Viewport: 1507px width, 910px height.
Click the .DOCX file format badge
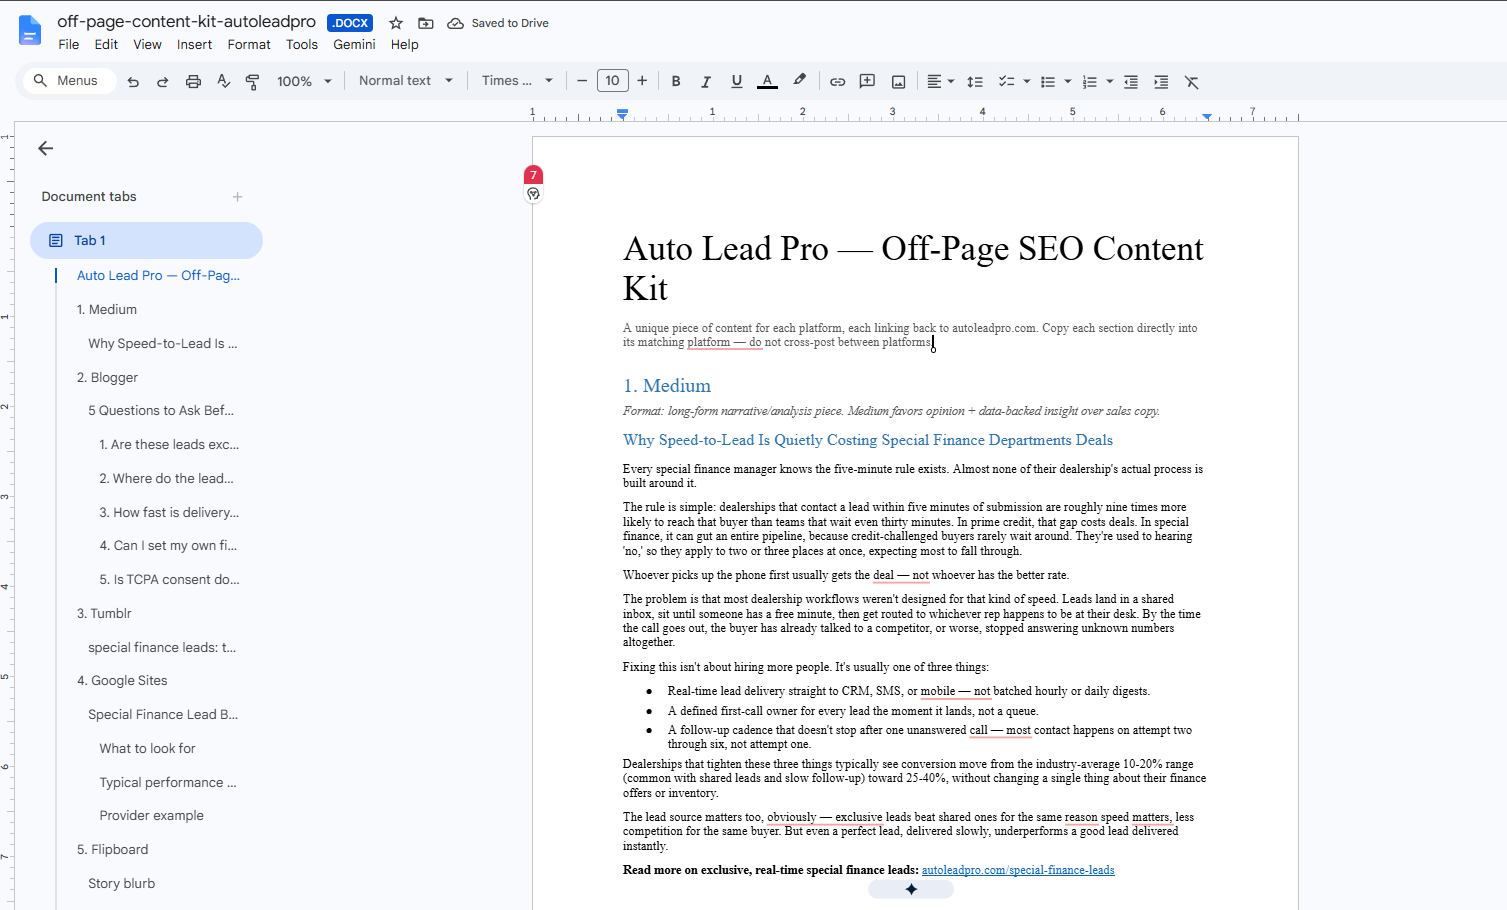coord(350,23)
